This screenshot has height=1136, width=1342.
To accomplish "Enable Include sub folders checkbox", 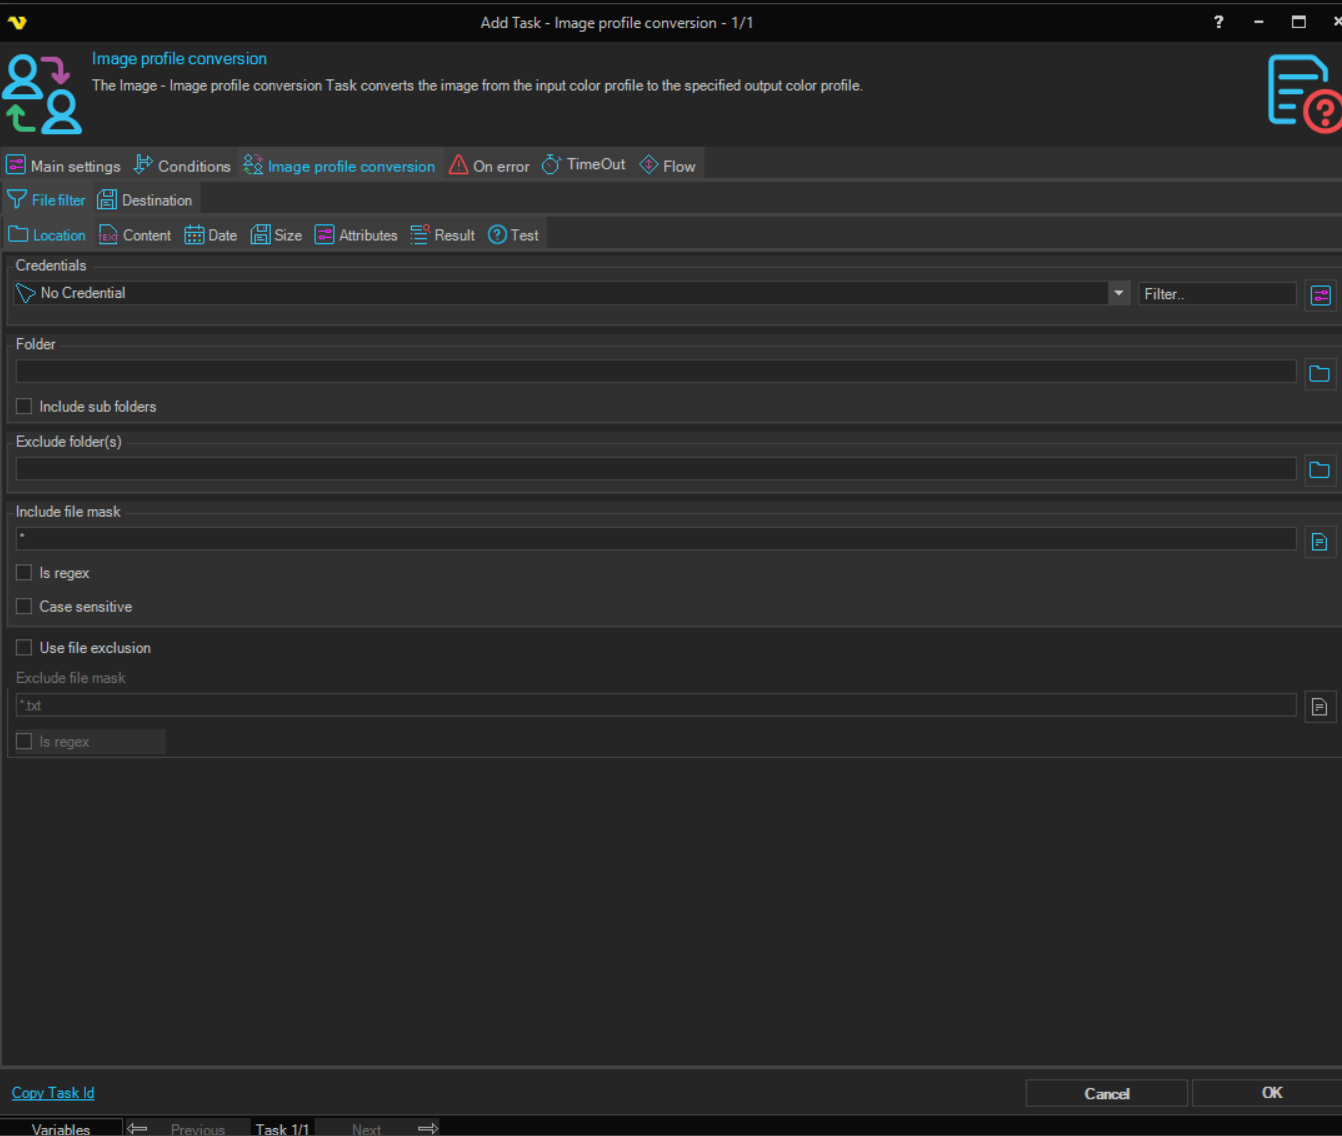I will (24, 406).
